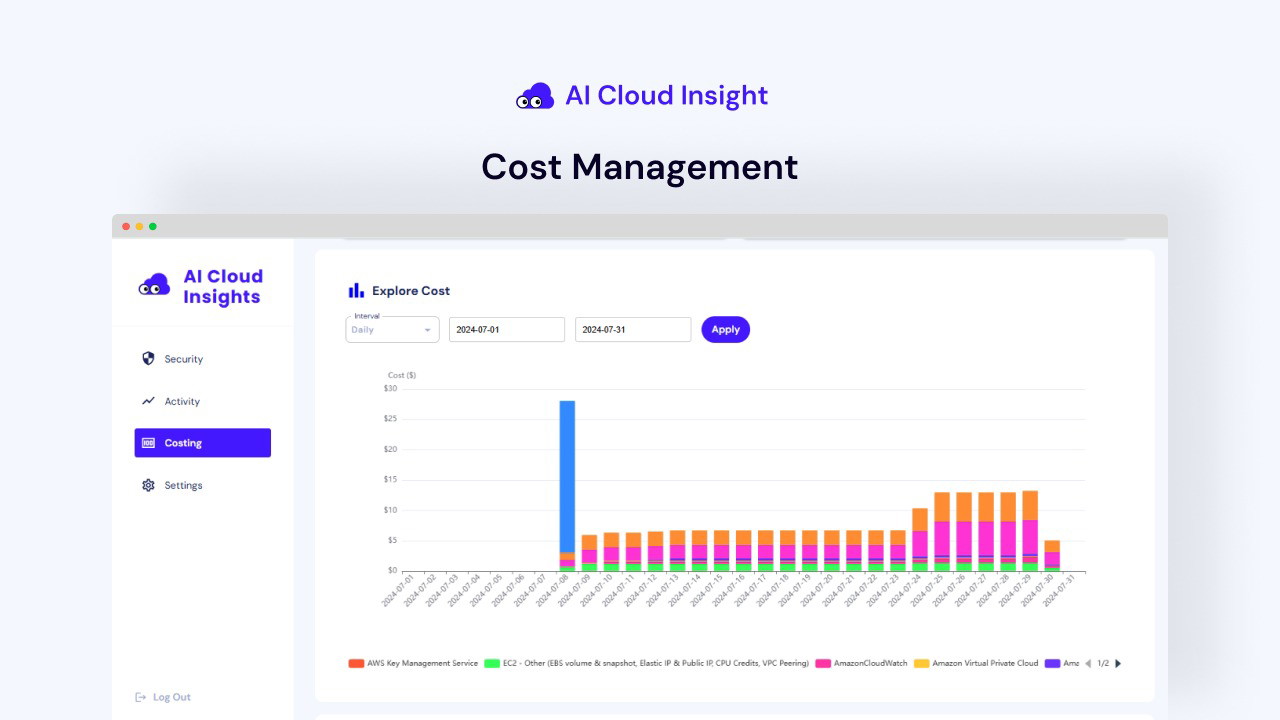The width and height of the screenshot is (1280, 720).
Task: Click the AI Cloud Insight header cloud logo
Action: click(535, 96)
